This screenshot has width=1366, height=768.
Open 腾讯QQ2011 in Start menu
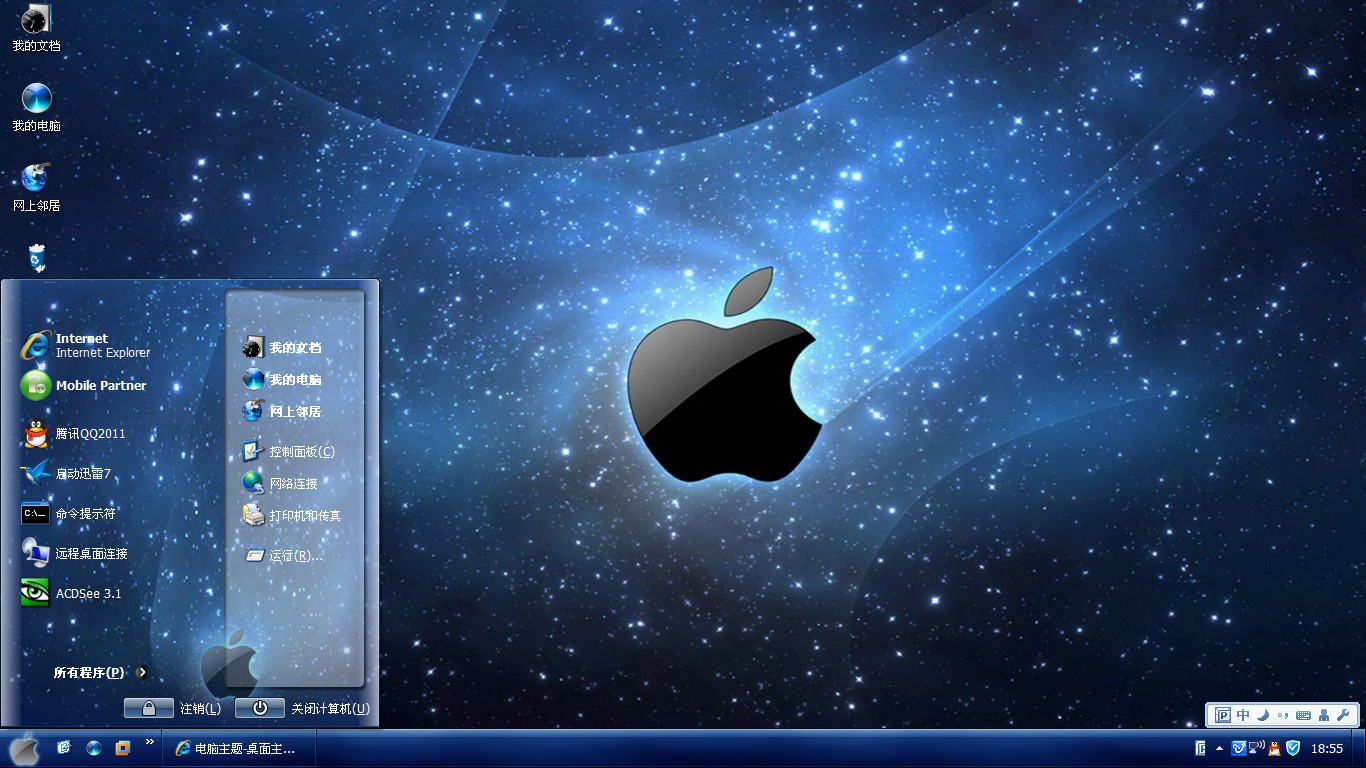coord(74,433)
